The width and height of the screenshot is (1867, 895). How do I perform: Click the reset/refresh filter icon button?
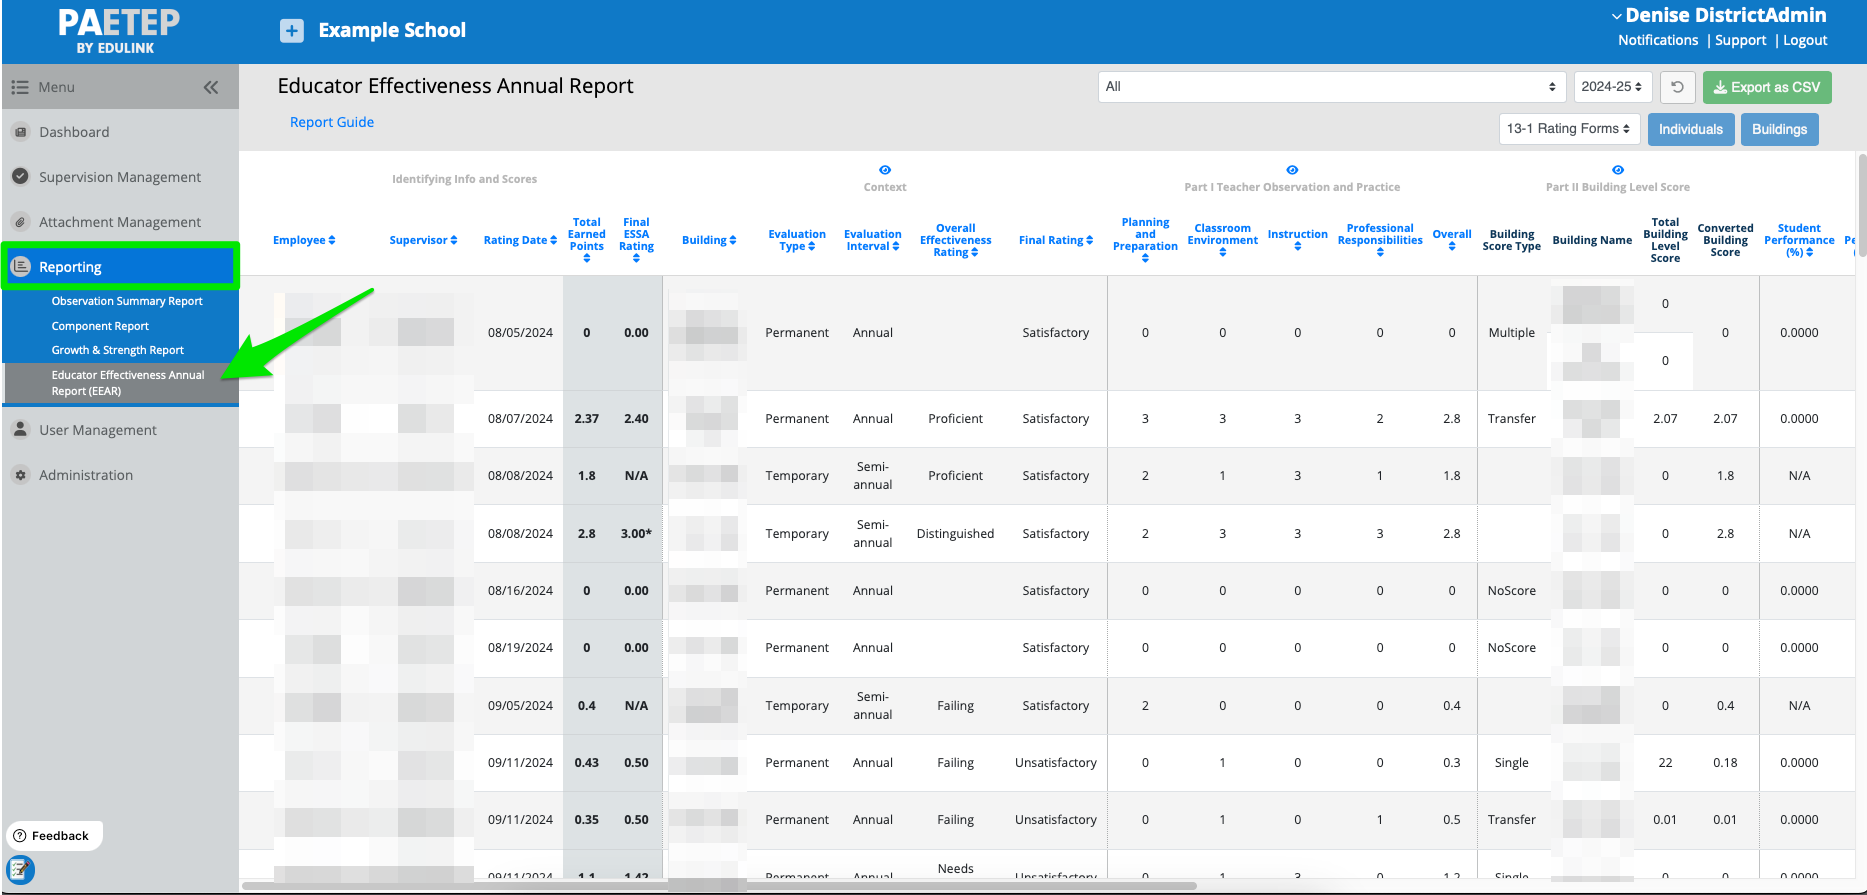point(1677,87)
